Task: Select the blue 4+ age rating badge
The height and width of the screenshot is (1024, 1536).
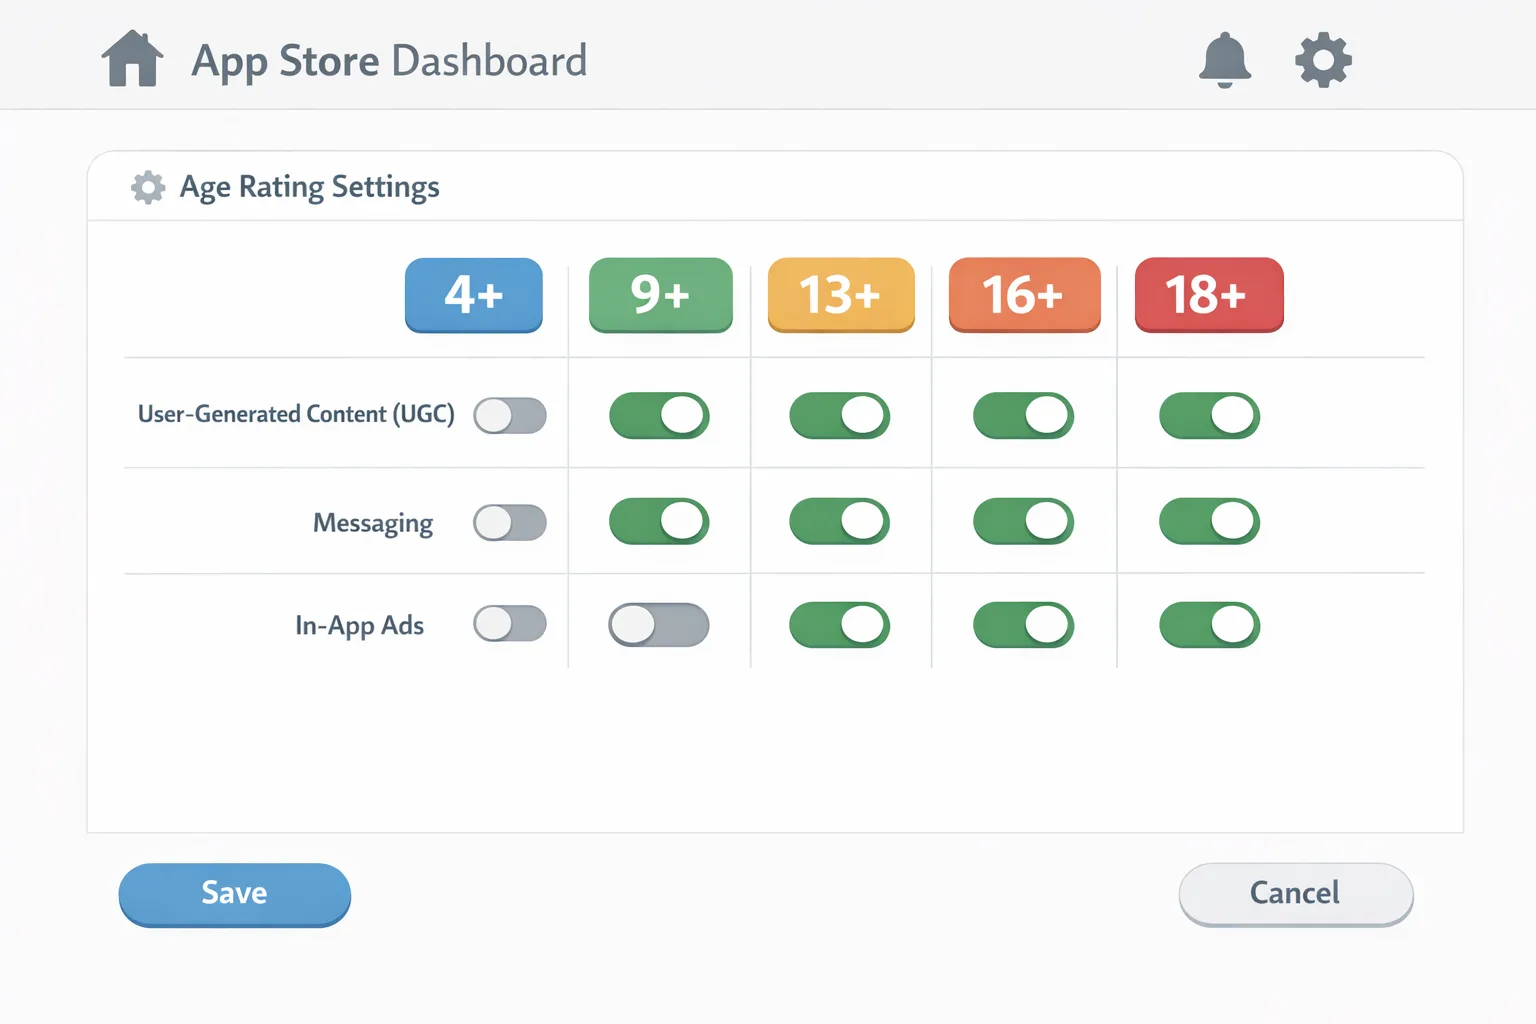Action: click(x=473, y=295)
